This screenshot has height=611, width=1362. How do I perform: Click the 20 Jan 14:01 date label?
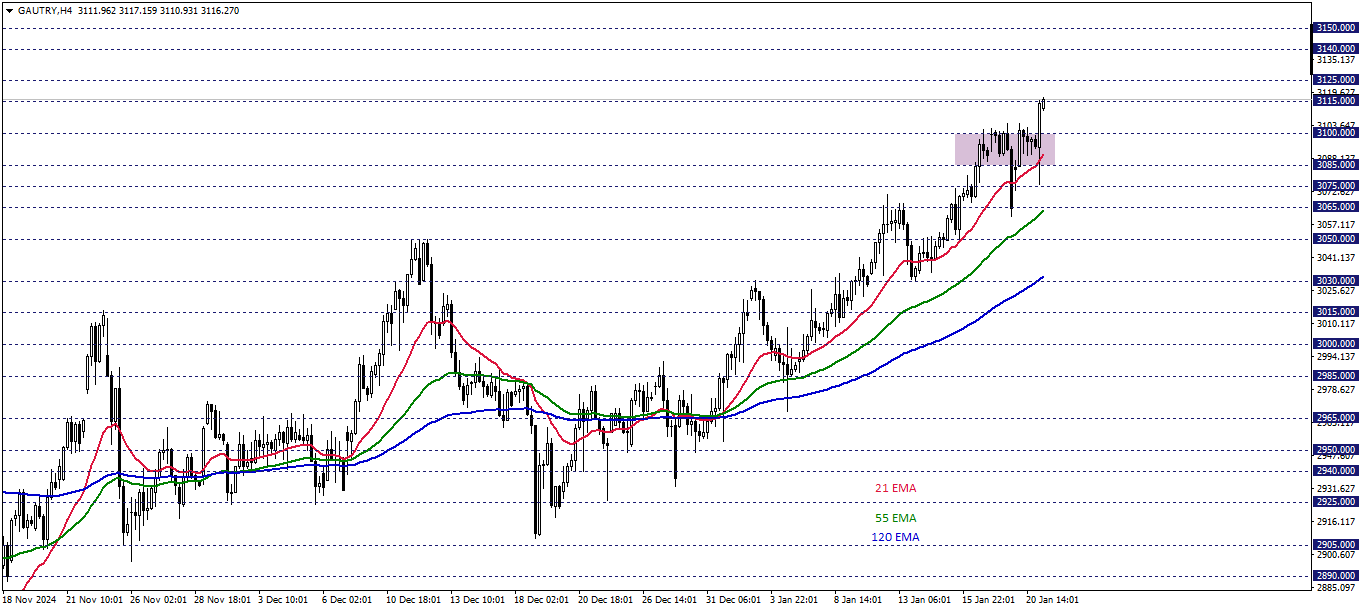coord(1054,600)
